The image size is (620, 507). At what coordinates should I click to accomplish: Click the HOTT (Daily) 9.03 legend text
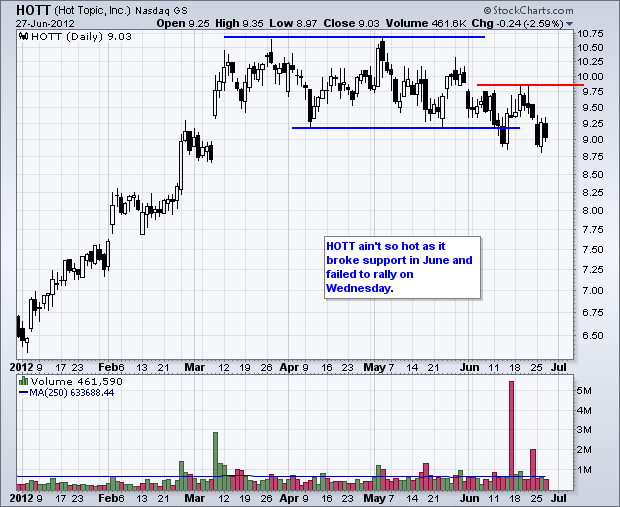(x=81, y=37)
